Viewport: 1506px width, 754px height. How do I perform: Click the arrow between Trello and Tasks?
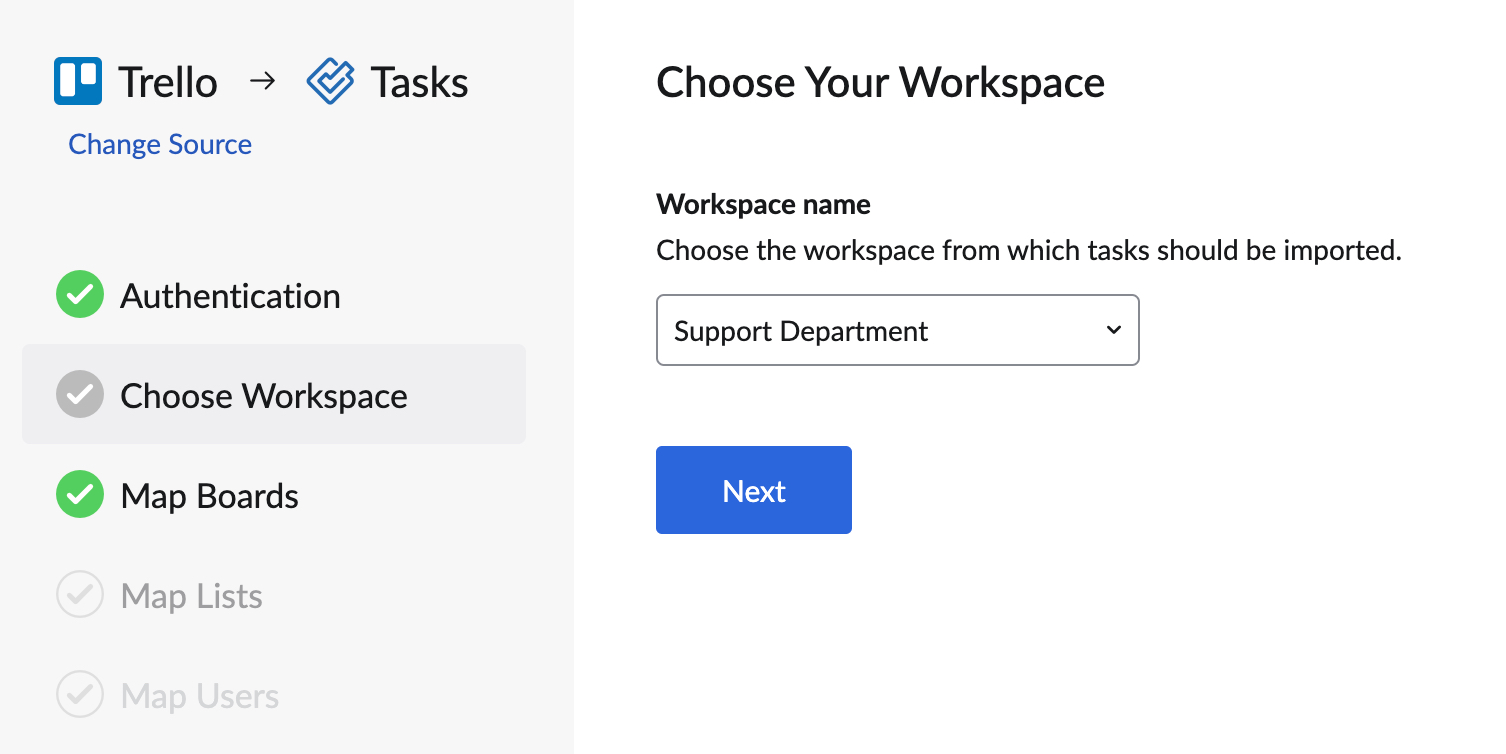tap(263, 82)
